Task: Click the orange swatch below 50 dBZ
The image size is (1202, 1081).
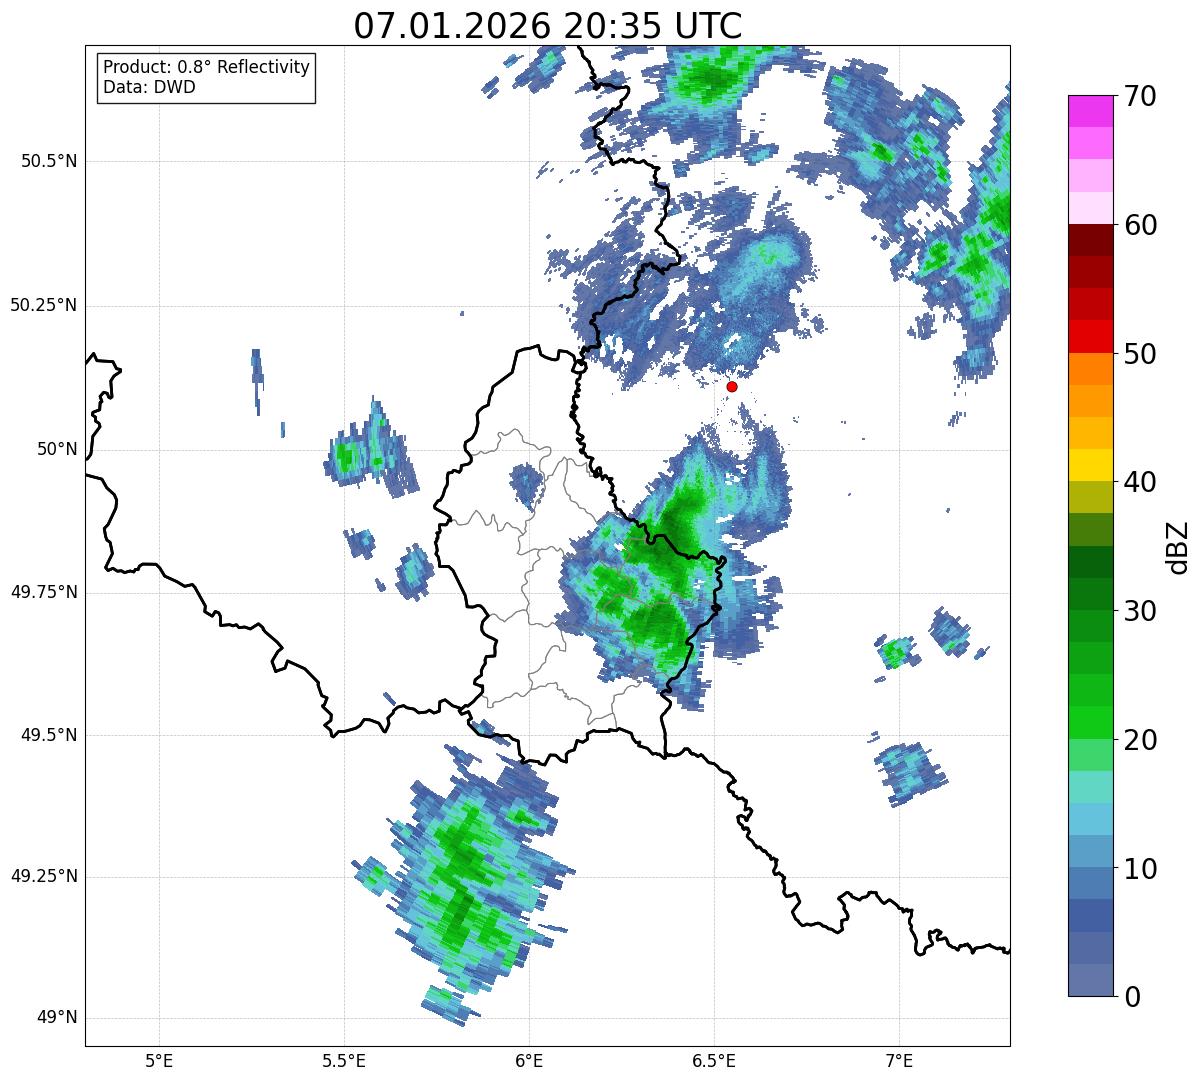Action: tap(1090, 368)
